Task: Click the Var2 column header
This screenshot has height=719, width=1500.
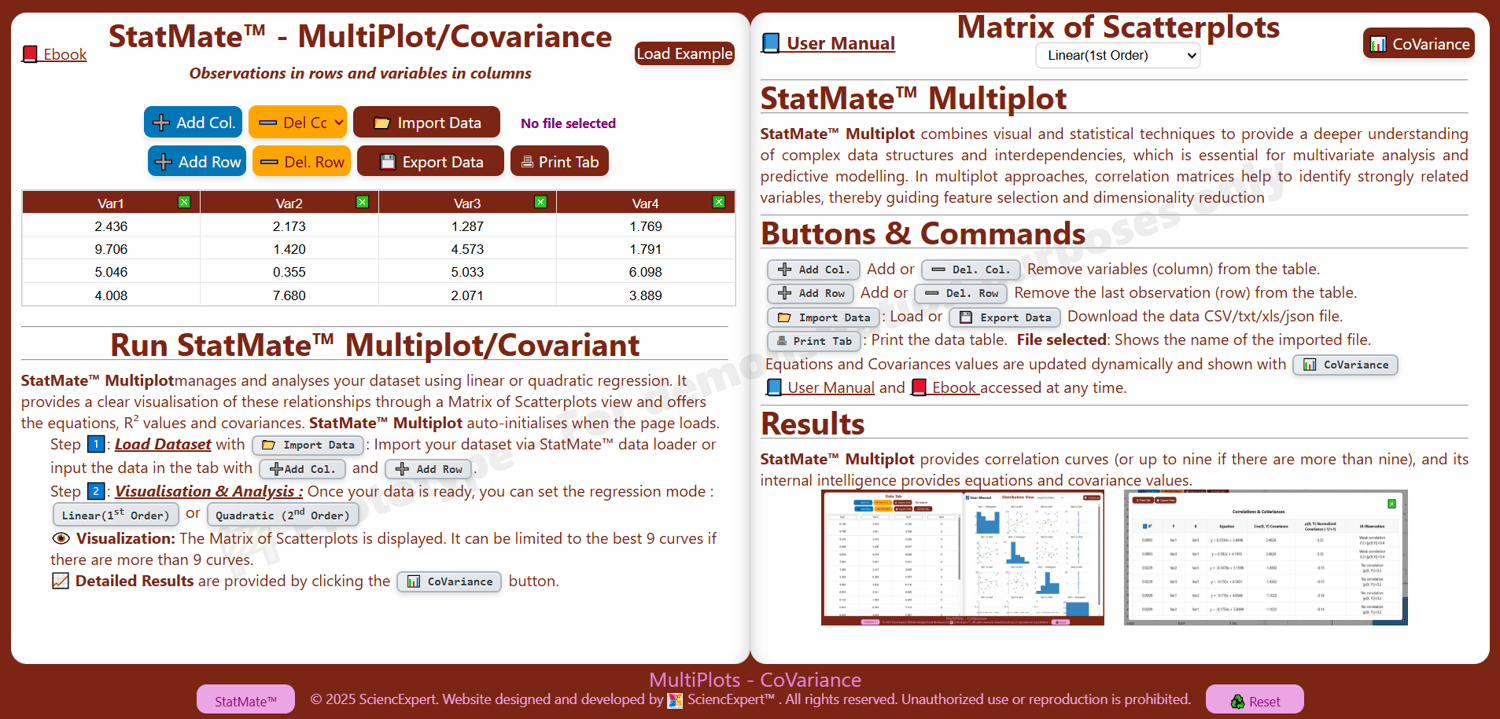Action: (x=289, y=203)
